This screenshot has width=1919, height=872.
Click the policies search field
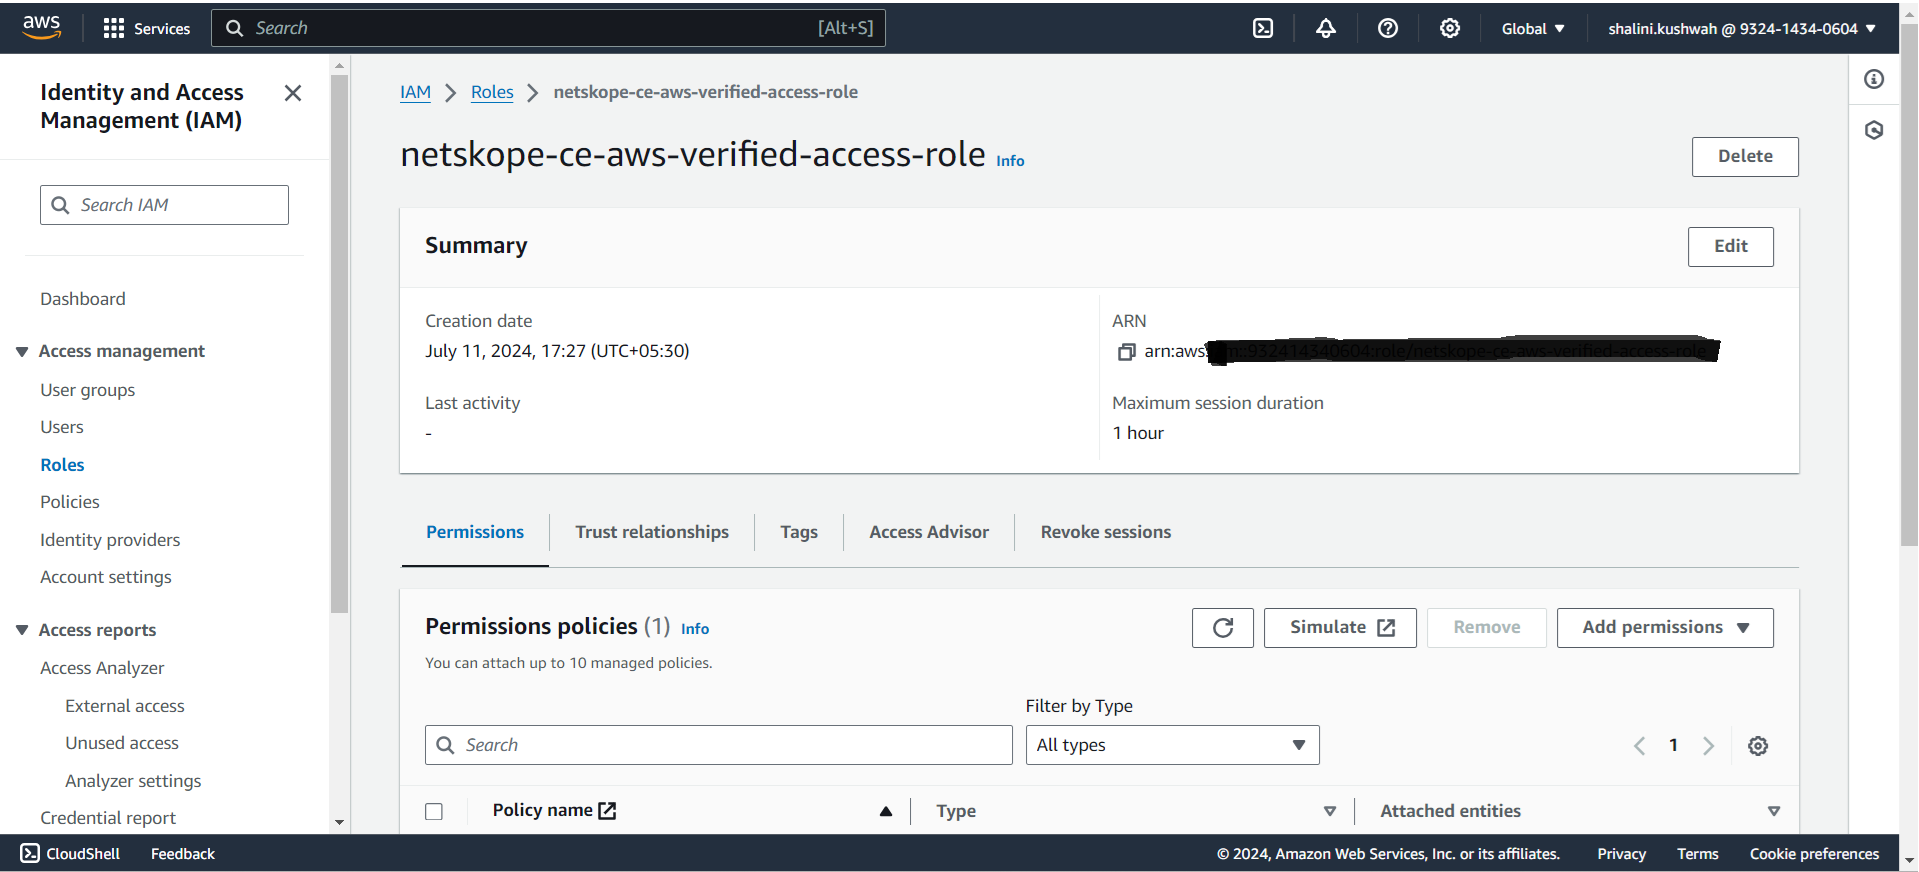click(x=718, y=745)
